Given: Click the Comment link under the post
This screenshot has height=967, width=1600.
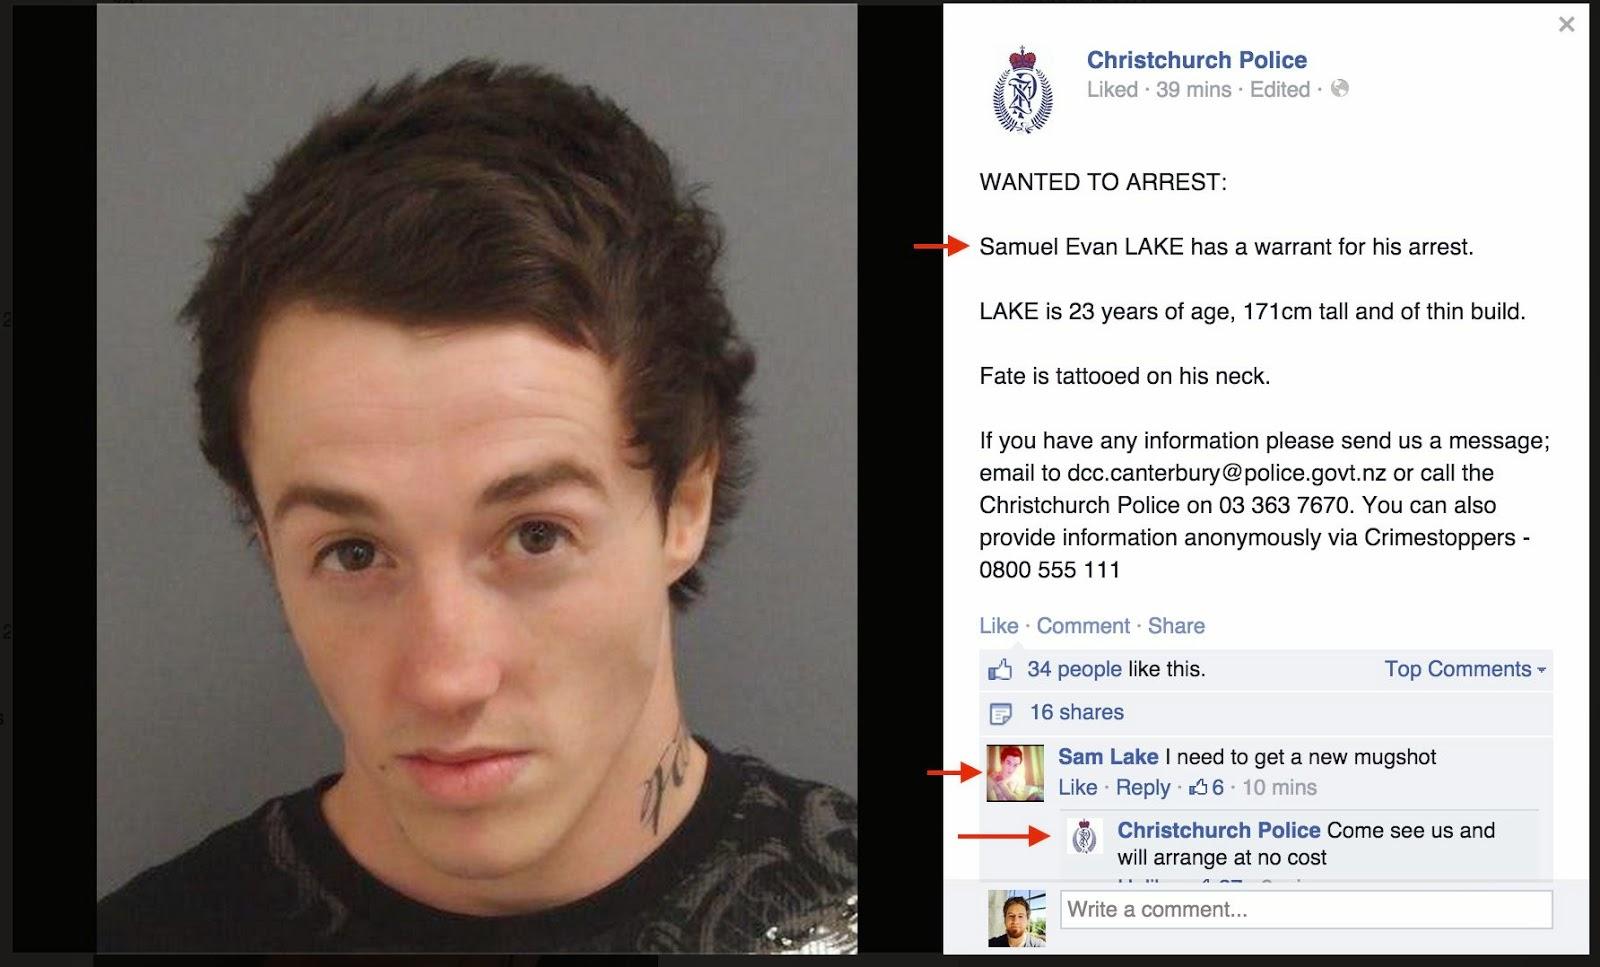Looking at the screenshot, I should coord(1083,626).
